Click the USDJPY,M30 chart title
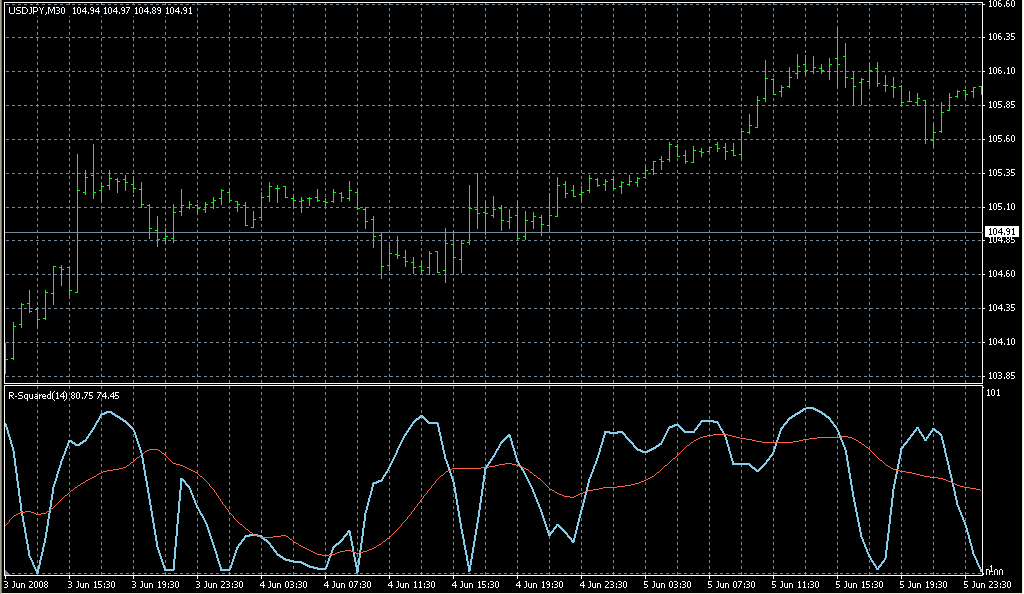The height and width of the screenshot is (594, 1024). [x=37, y=11]
